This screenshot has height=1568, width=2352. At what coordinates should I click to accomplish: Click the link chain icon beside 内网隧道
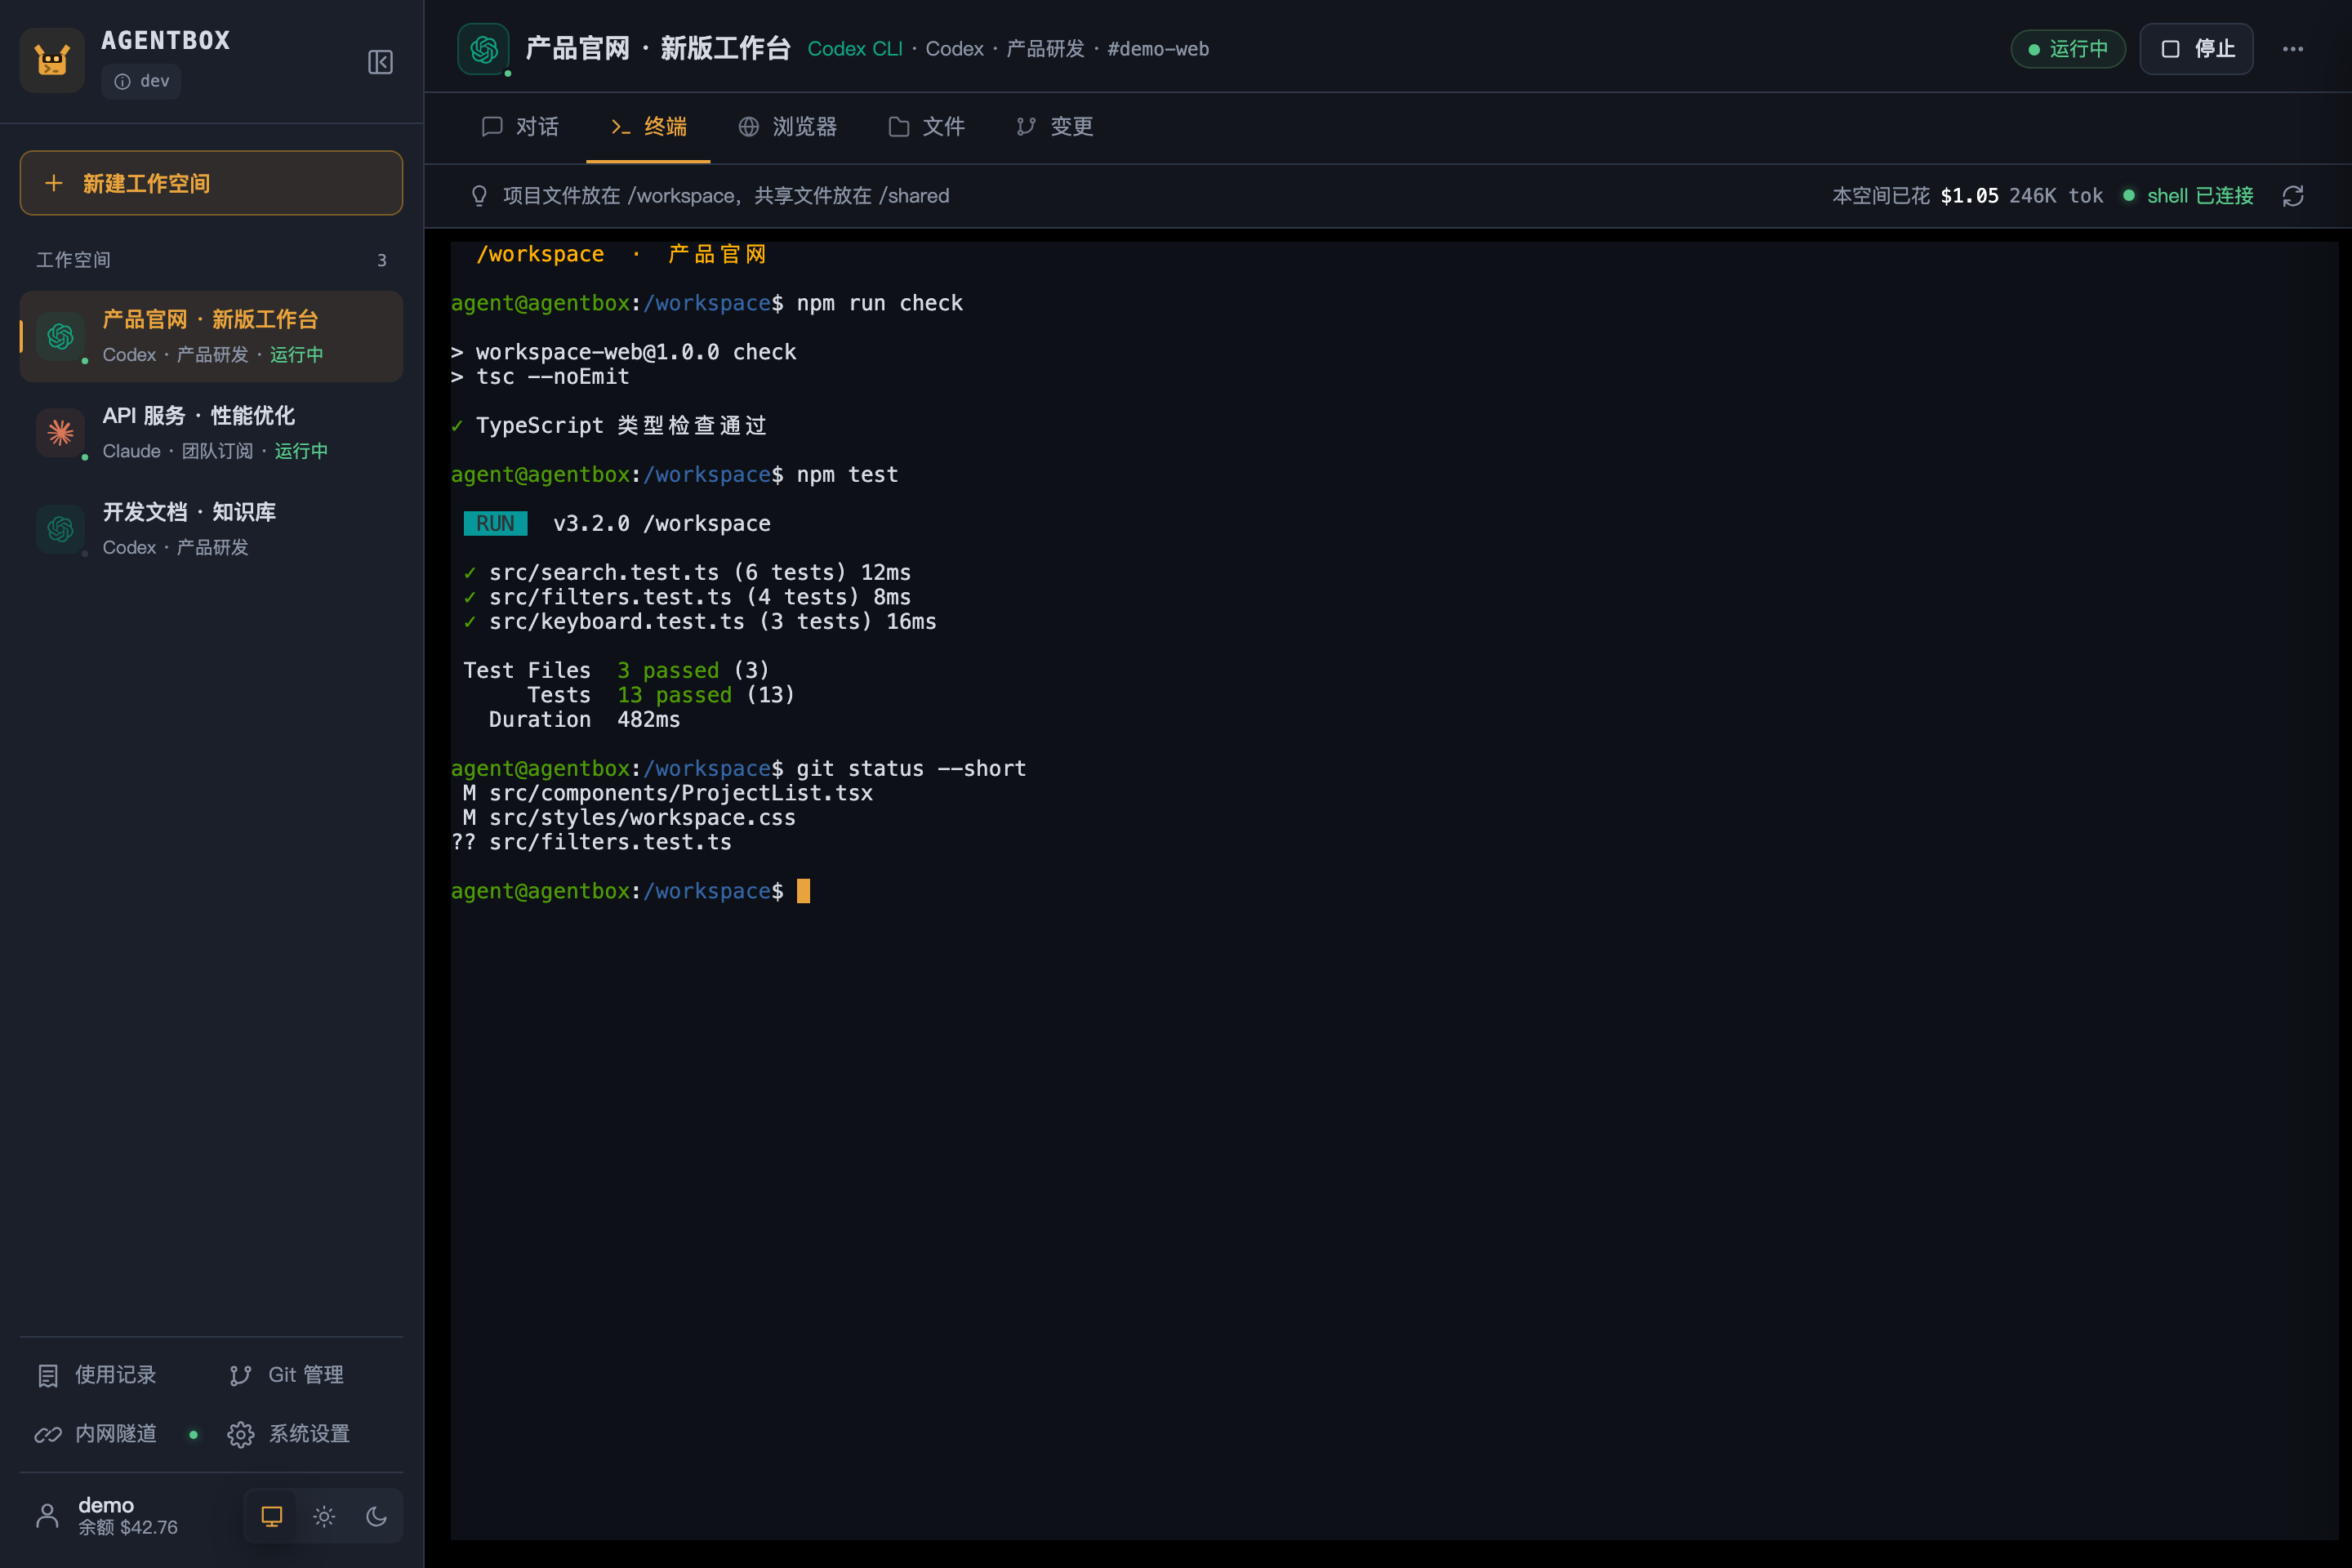coord(48,1435)
